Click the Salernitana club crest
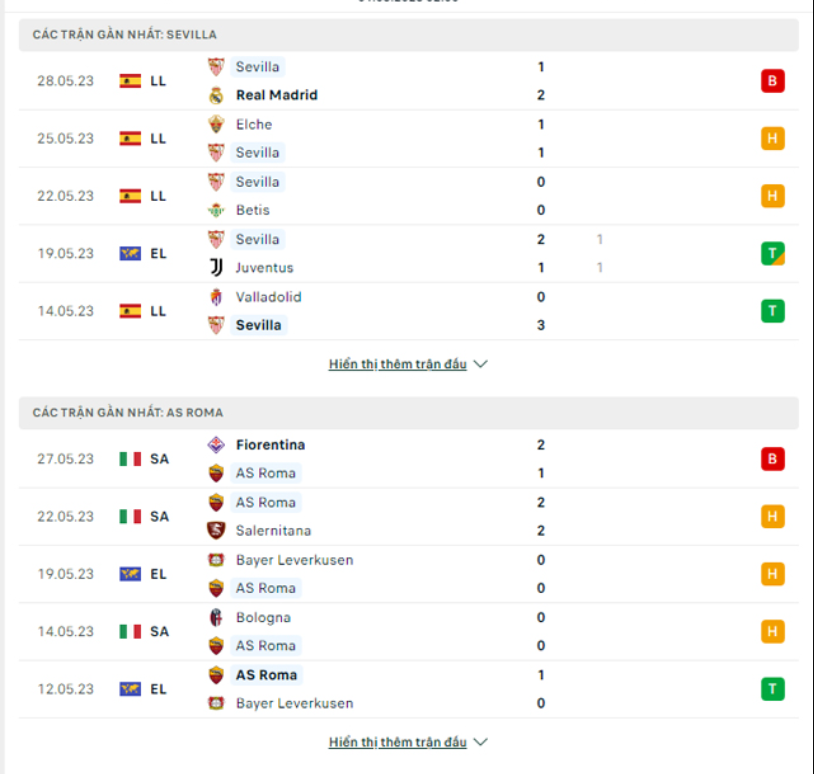The height and width of the screenshot is (774, 814). (216, 530)
